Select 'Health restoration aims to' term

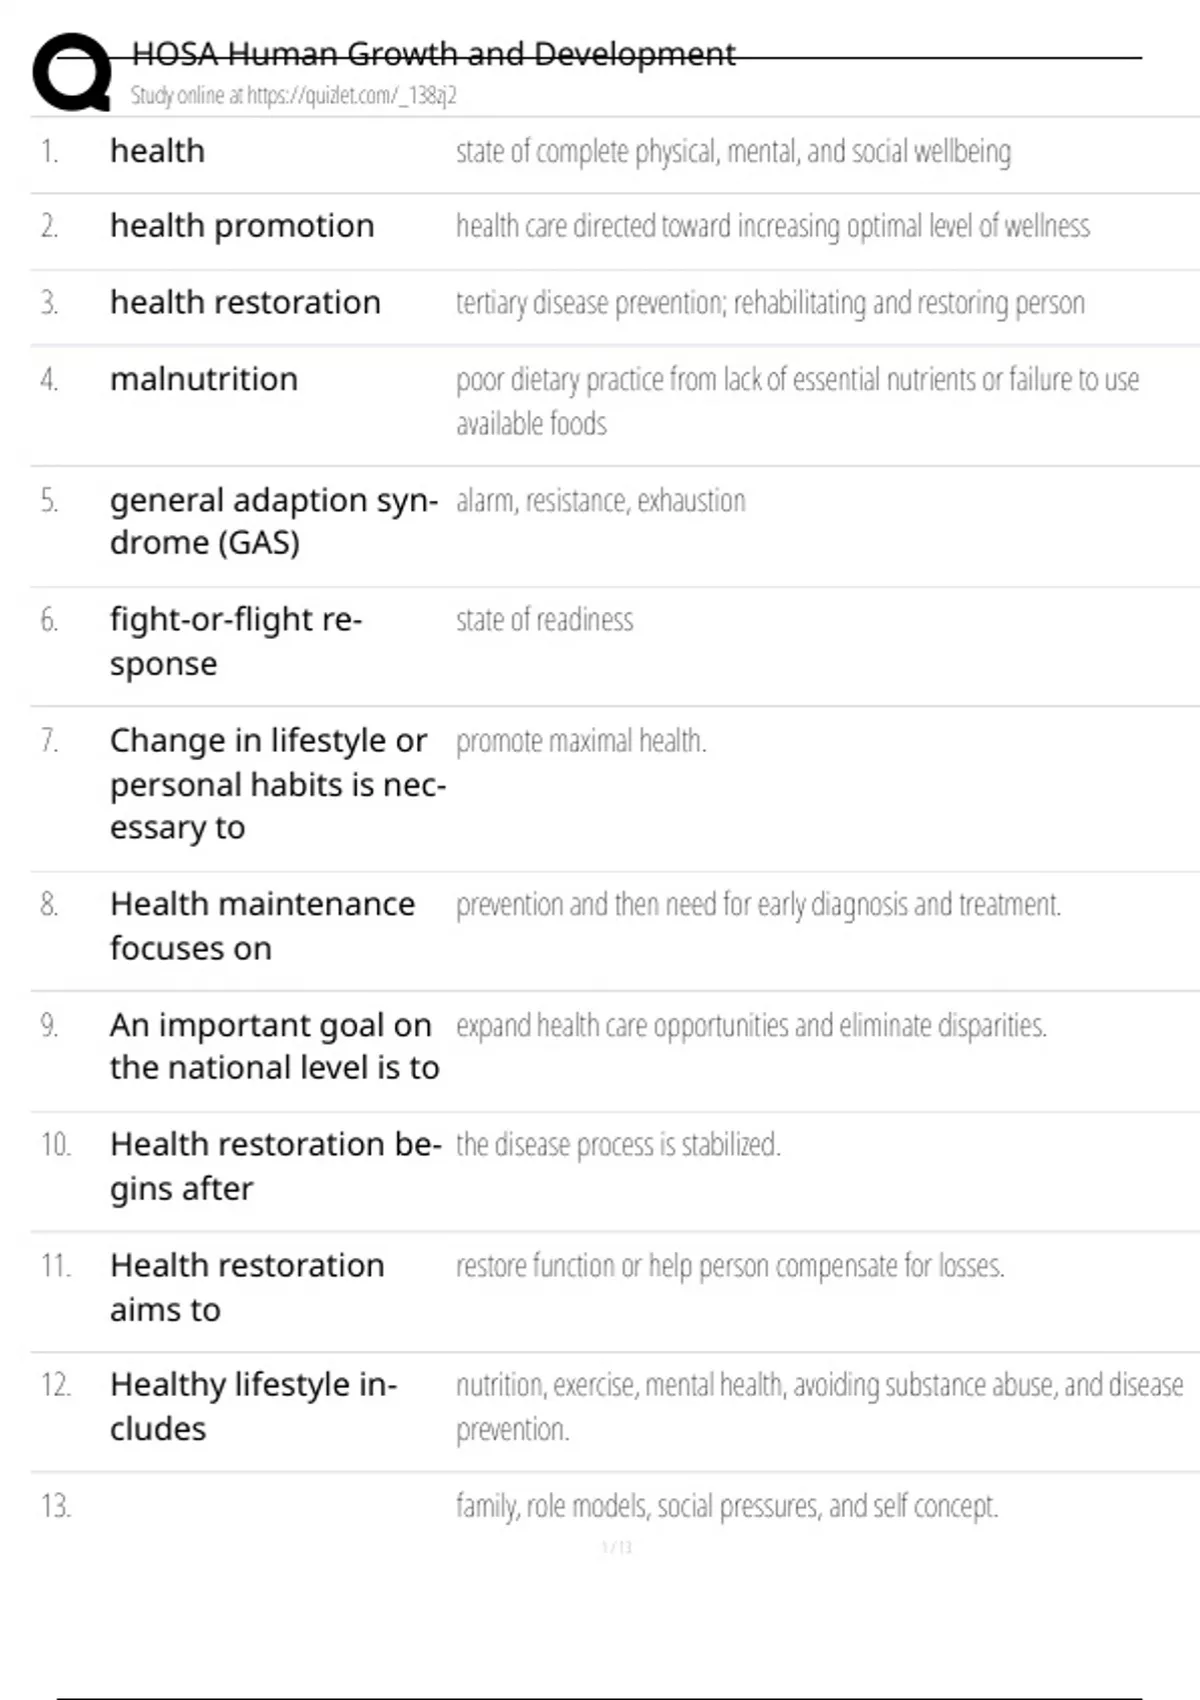247,1287
